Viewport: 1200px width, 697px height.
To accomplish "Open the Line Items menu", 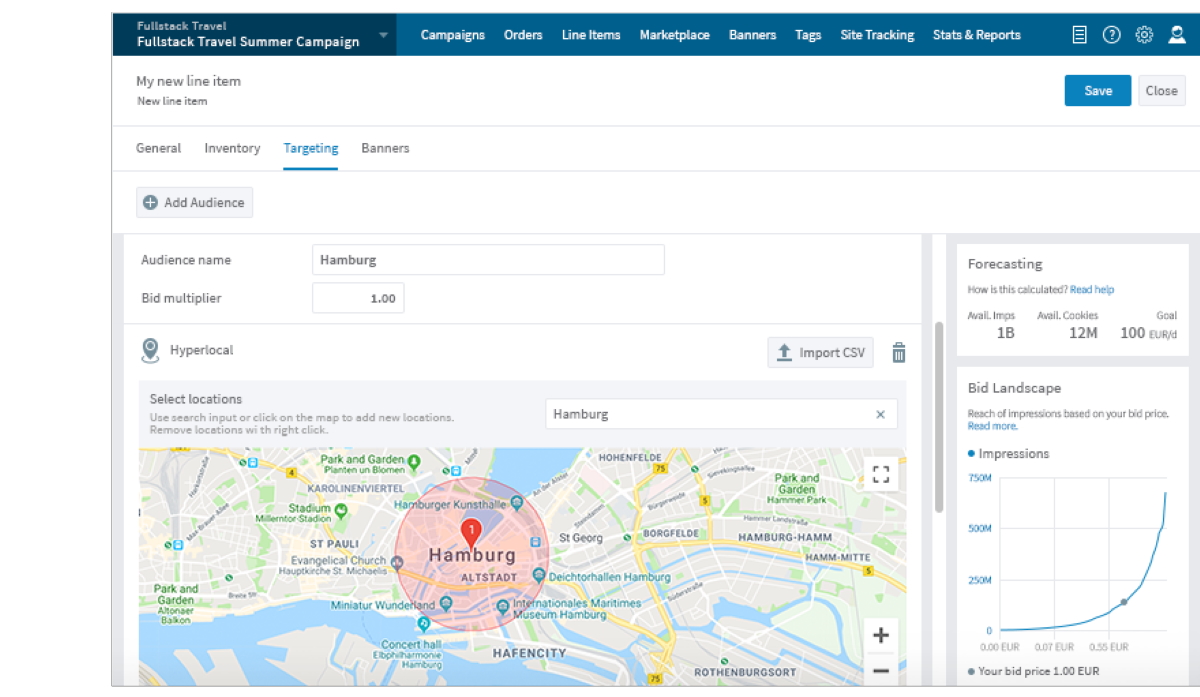I will 591,35.
